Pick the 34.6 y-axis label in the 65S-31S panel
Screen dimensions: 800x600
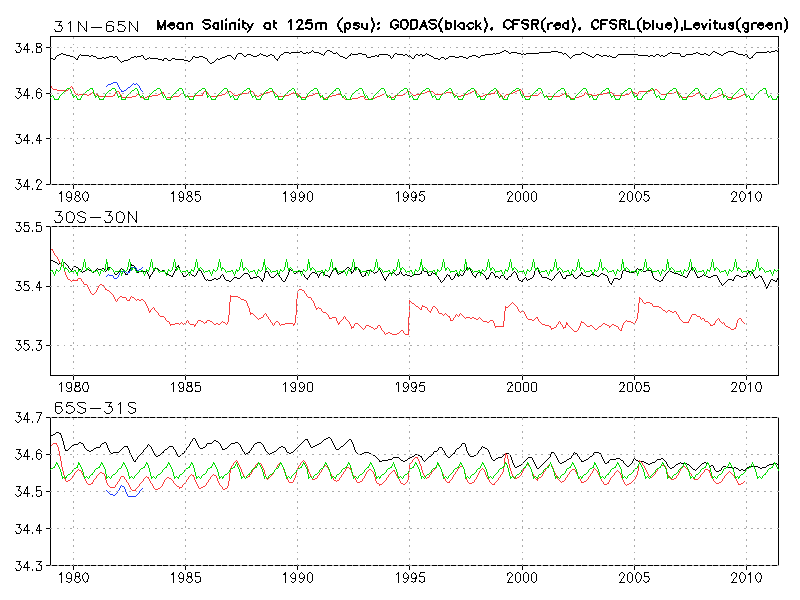click(29, 455)
